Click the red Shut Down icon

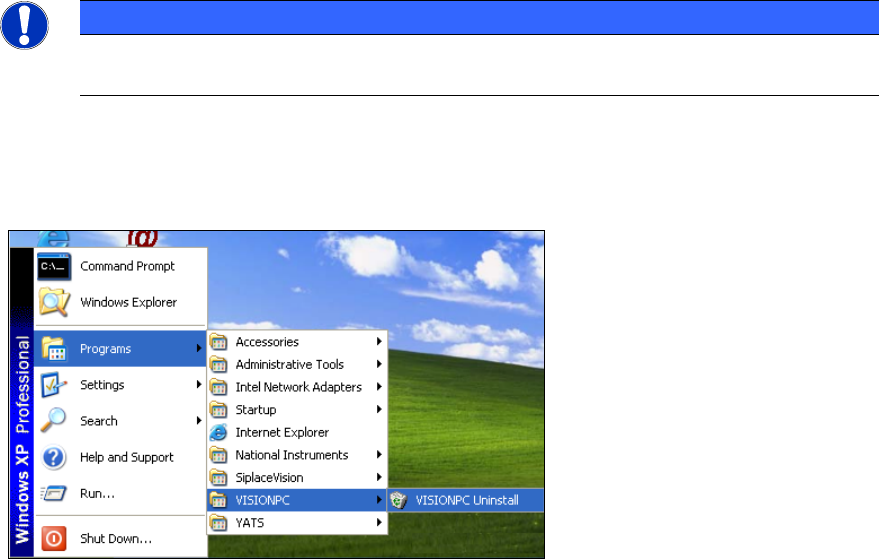pos(54,538)
